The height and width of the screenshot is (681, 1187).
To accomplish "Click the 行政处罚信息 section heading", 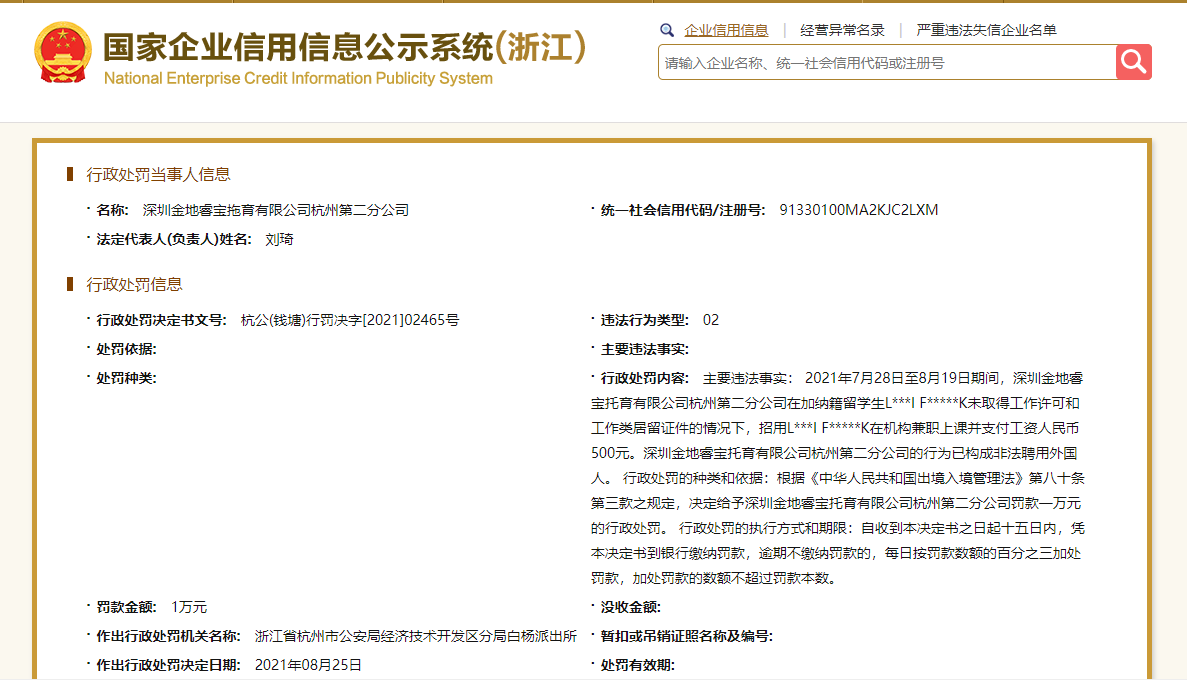I will pyautogui.click(x=134, y=285).
